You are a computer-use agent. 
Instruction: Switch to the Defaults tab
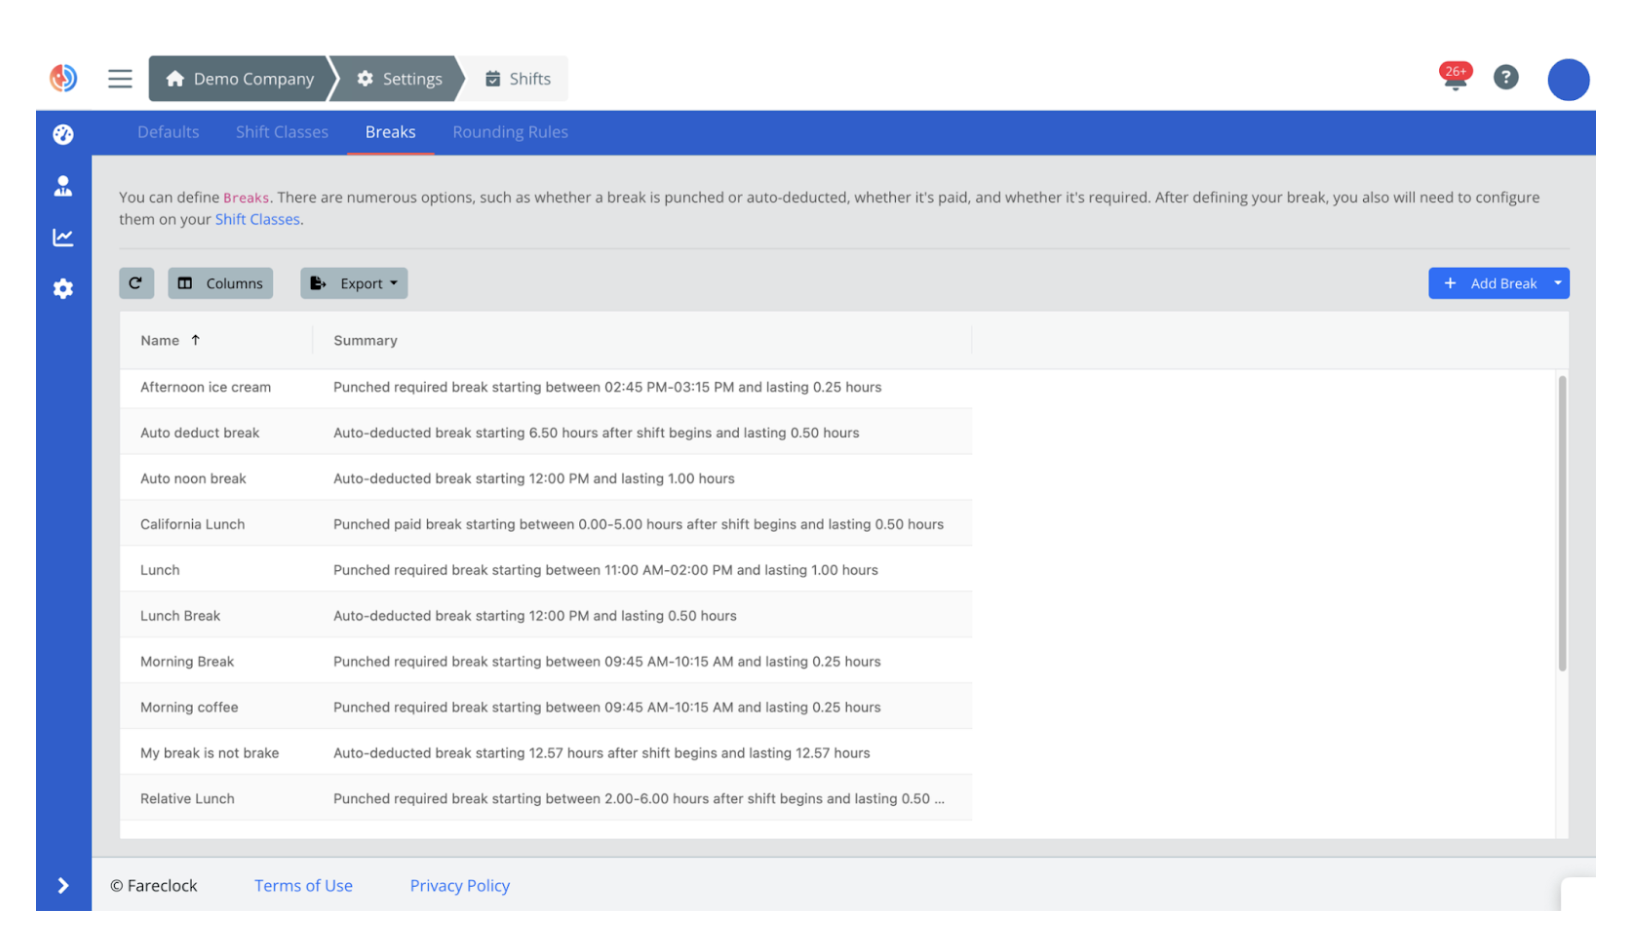tap(168, 132)
